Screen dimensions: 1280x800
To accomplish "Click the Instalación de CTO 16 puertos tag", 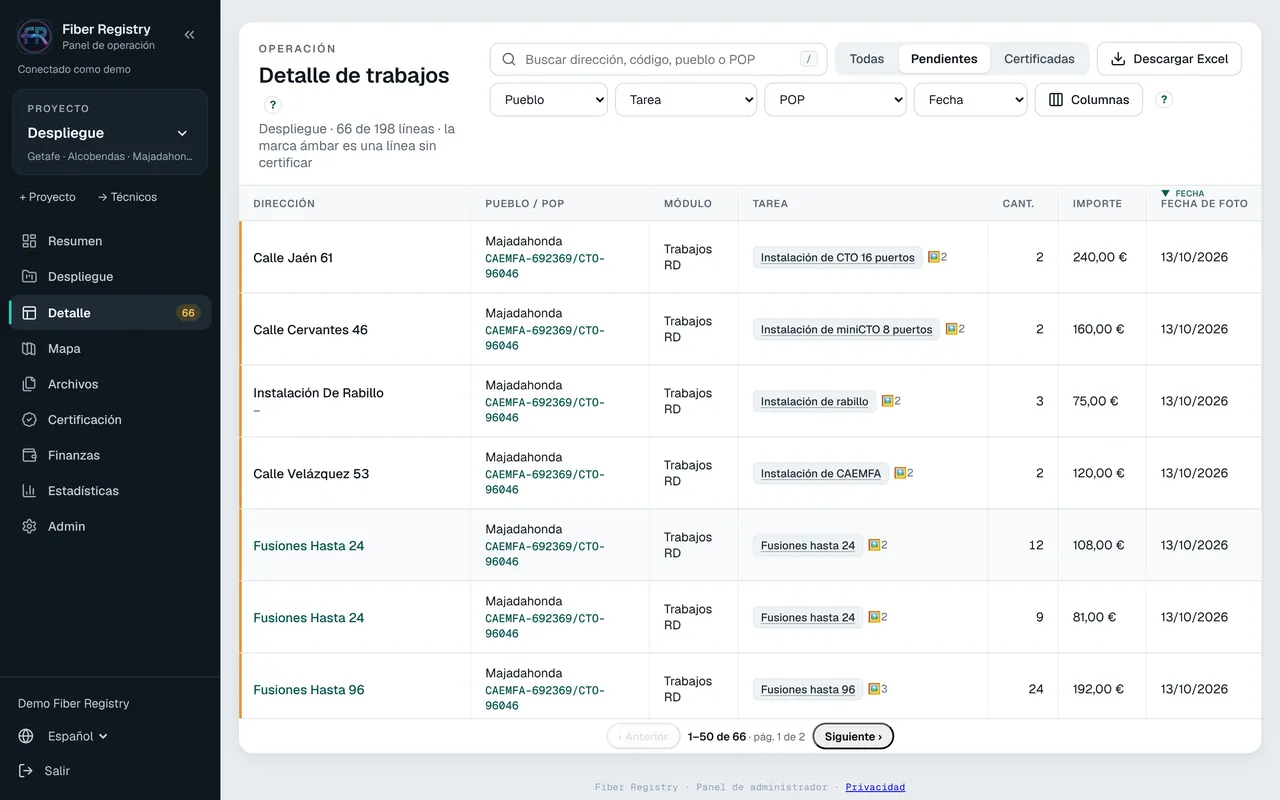I will click(x=838, y=257).
